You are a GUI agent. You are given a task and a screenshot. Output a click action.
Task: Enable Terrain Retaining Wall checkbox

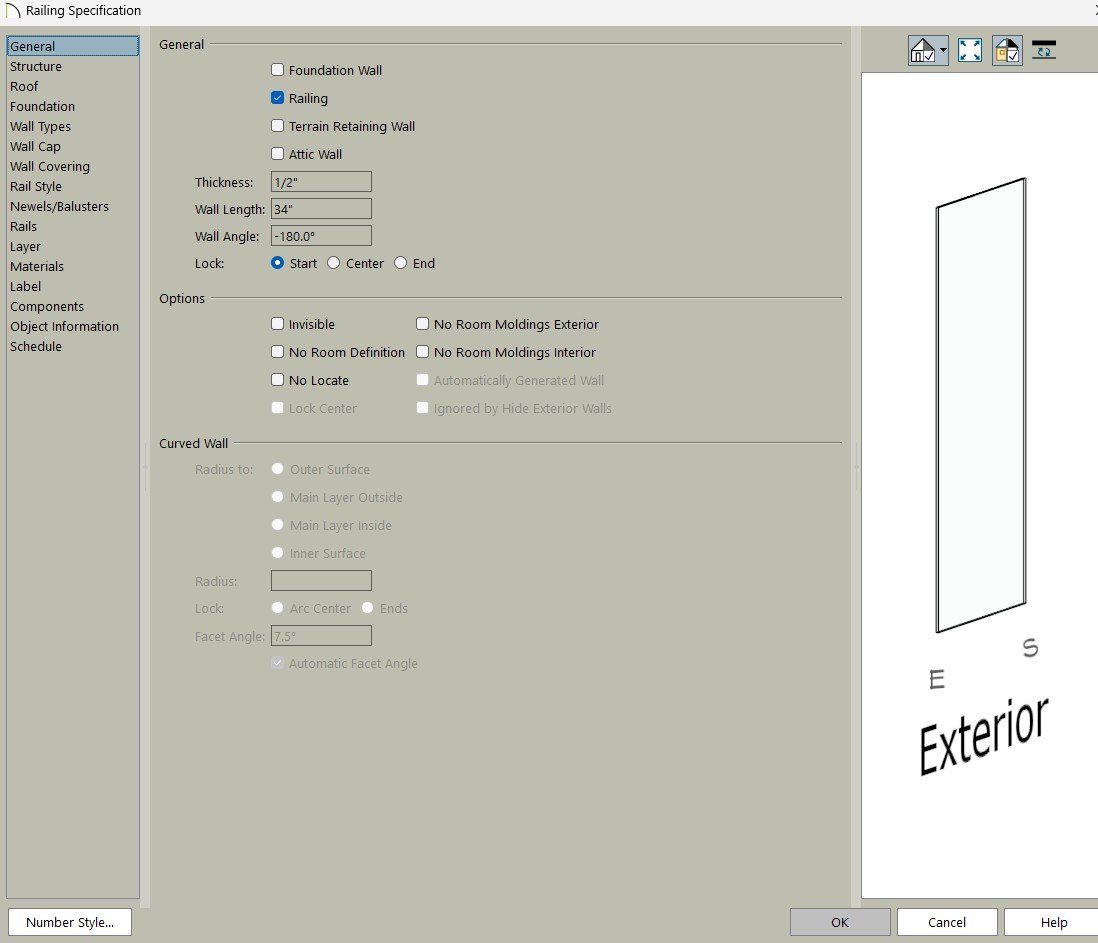tap(277, 126)
